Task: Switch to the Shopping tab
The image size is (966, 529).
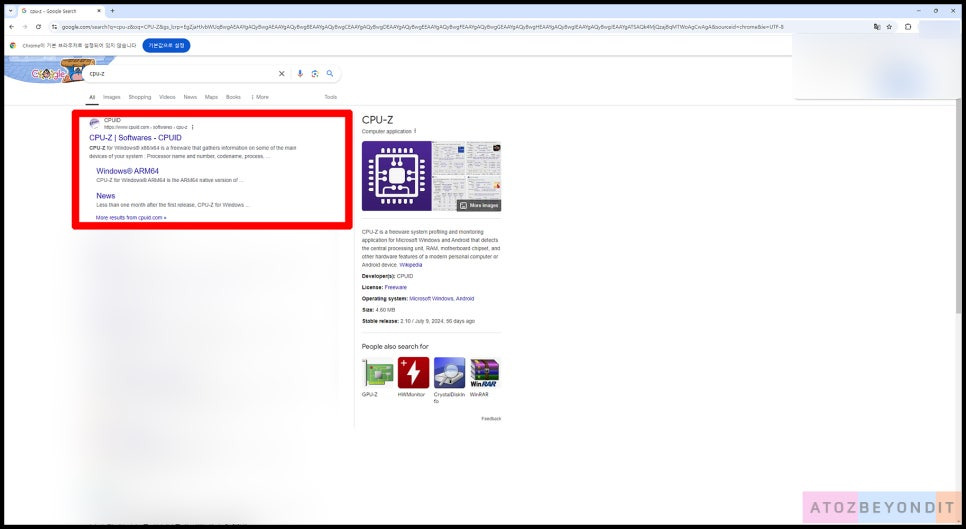Action: [140, 97]
